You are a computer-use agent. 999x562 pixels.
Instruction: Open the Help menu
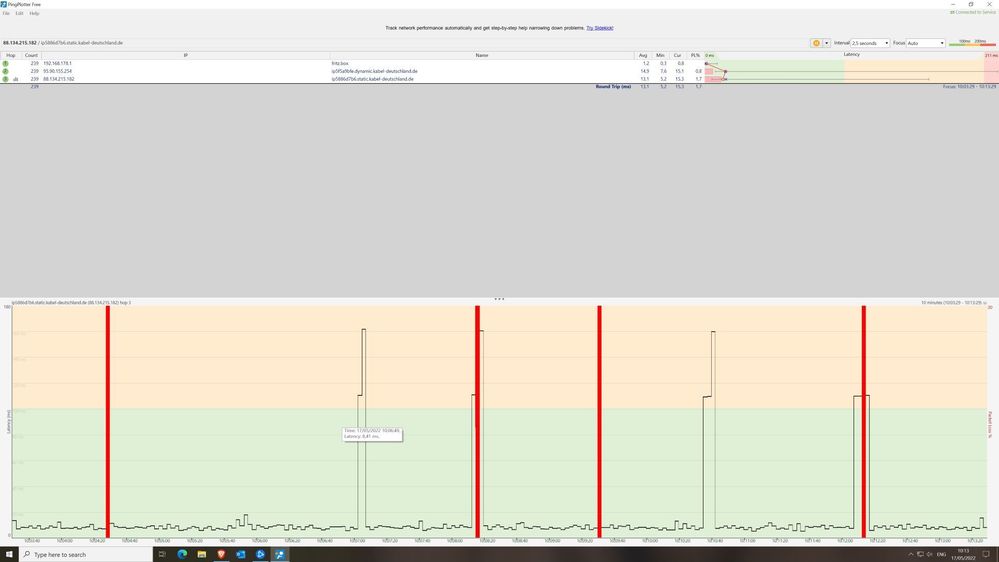[x=34, y=13]
